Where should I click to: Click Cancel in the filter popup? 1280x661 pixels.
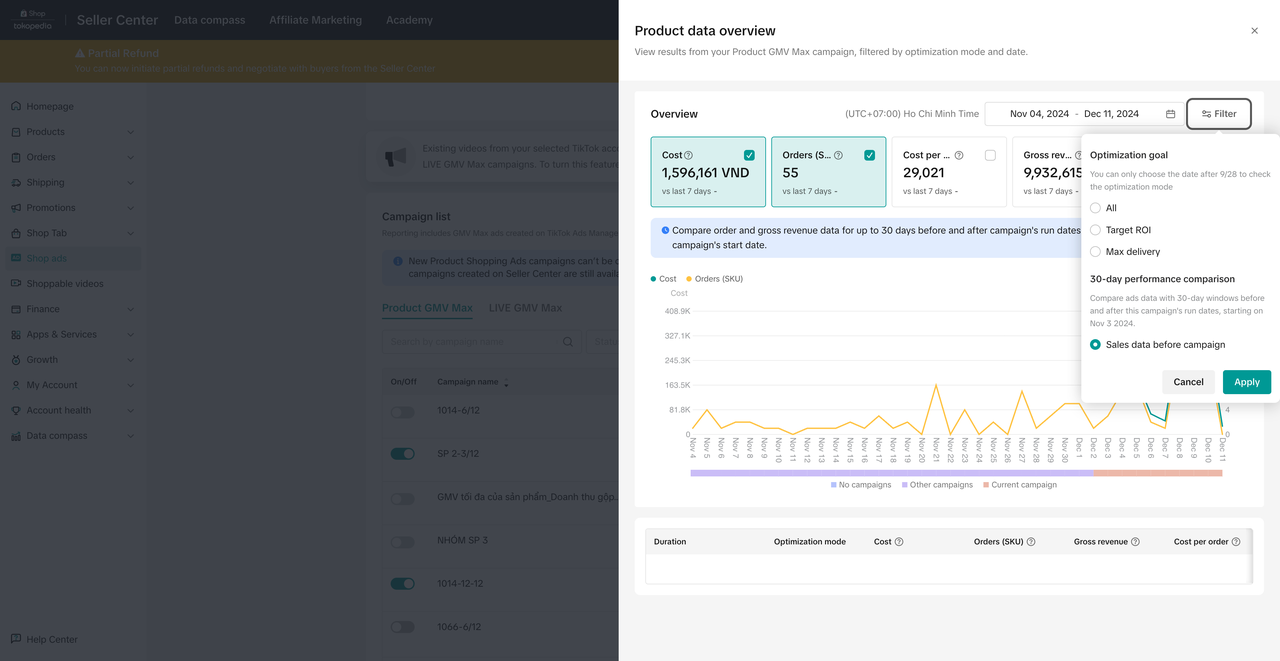pyautogui.click(x=1188, y=382)
